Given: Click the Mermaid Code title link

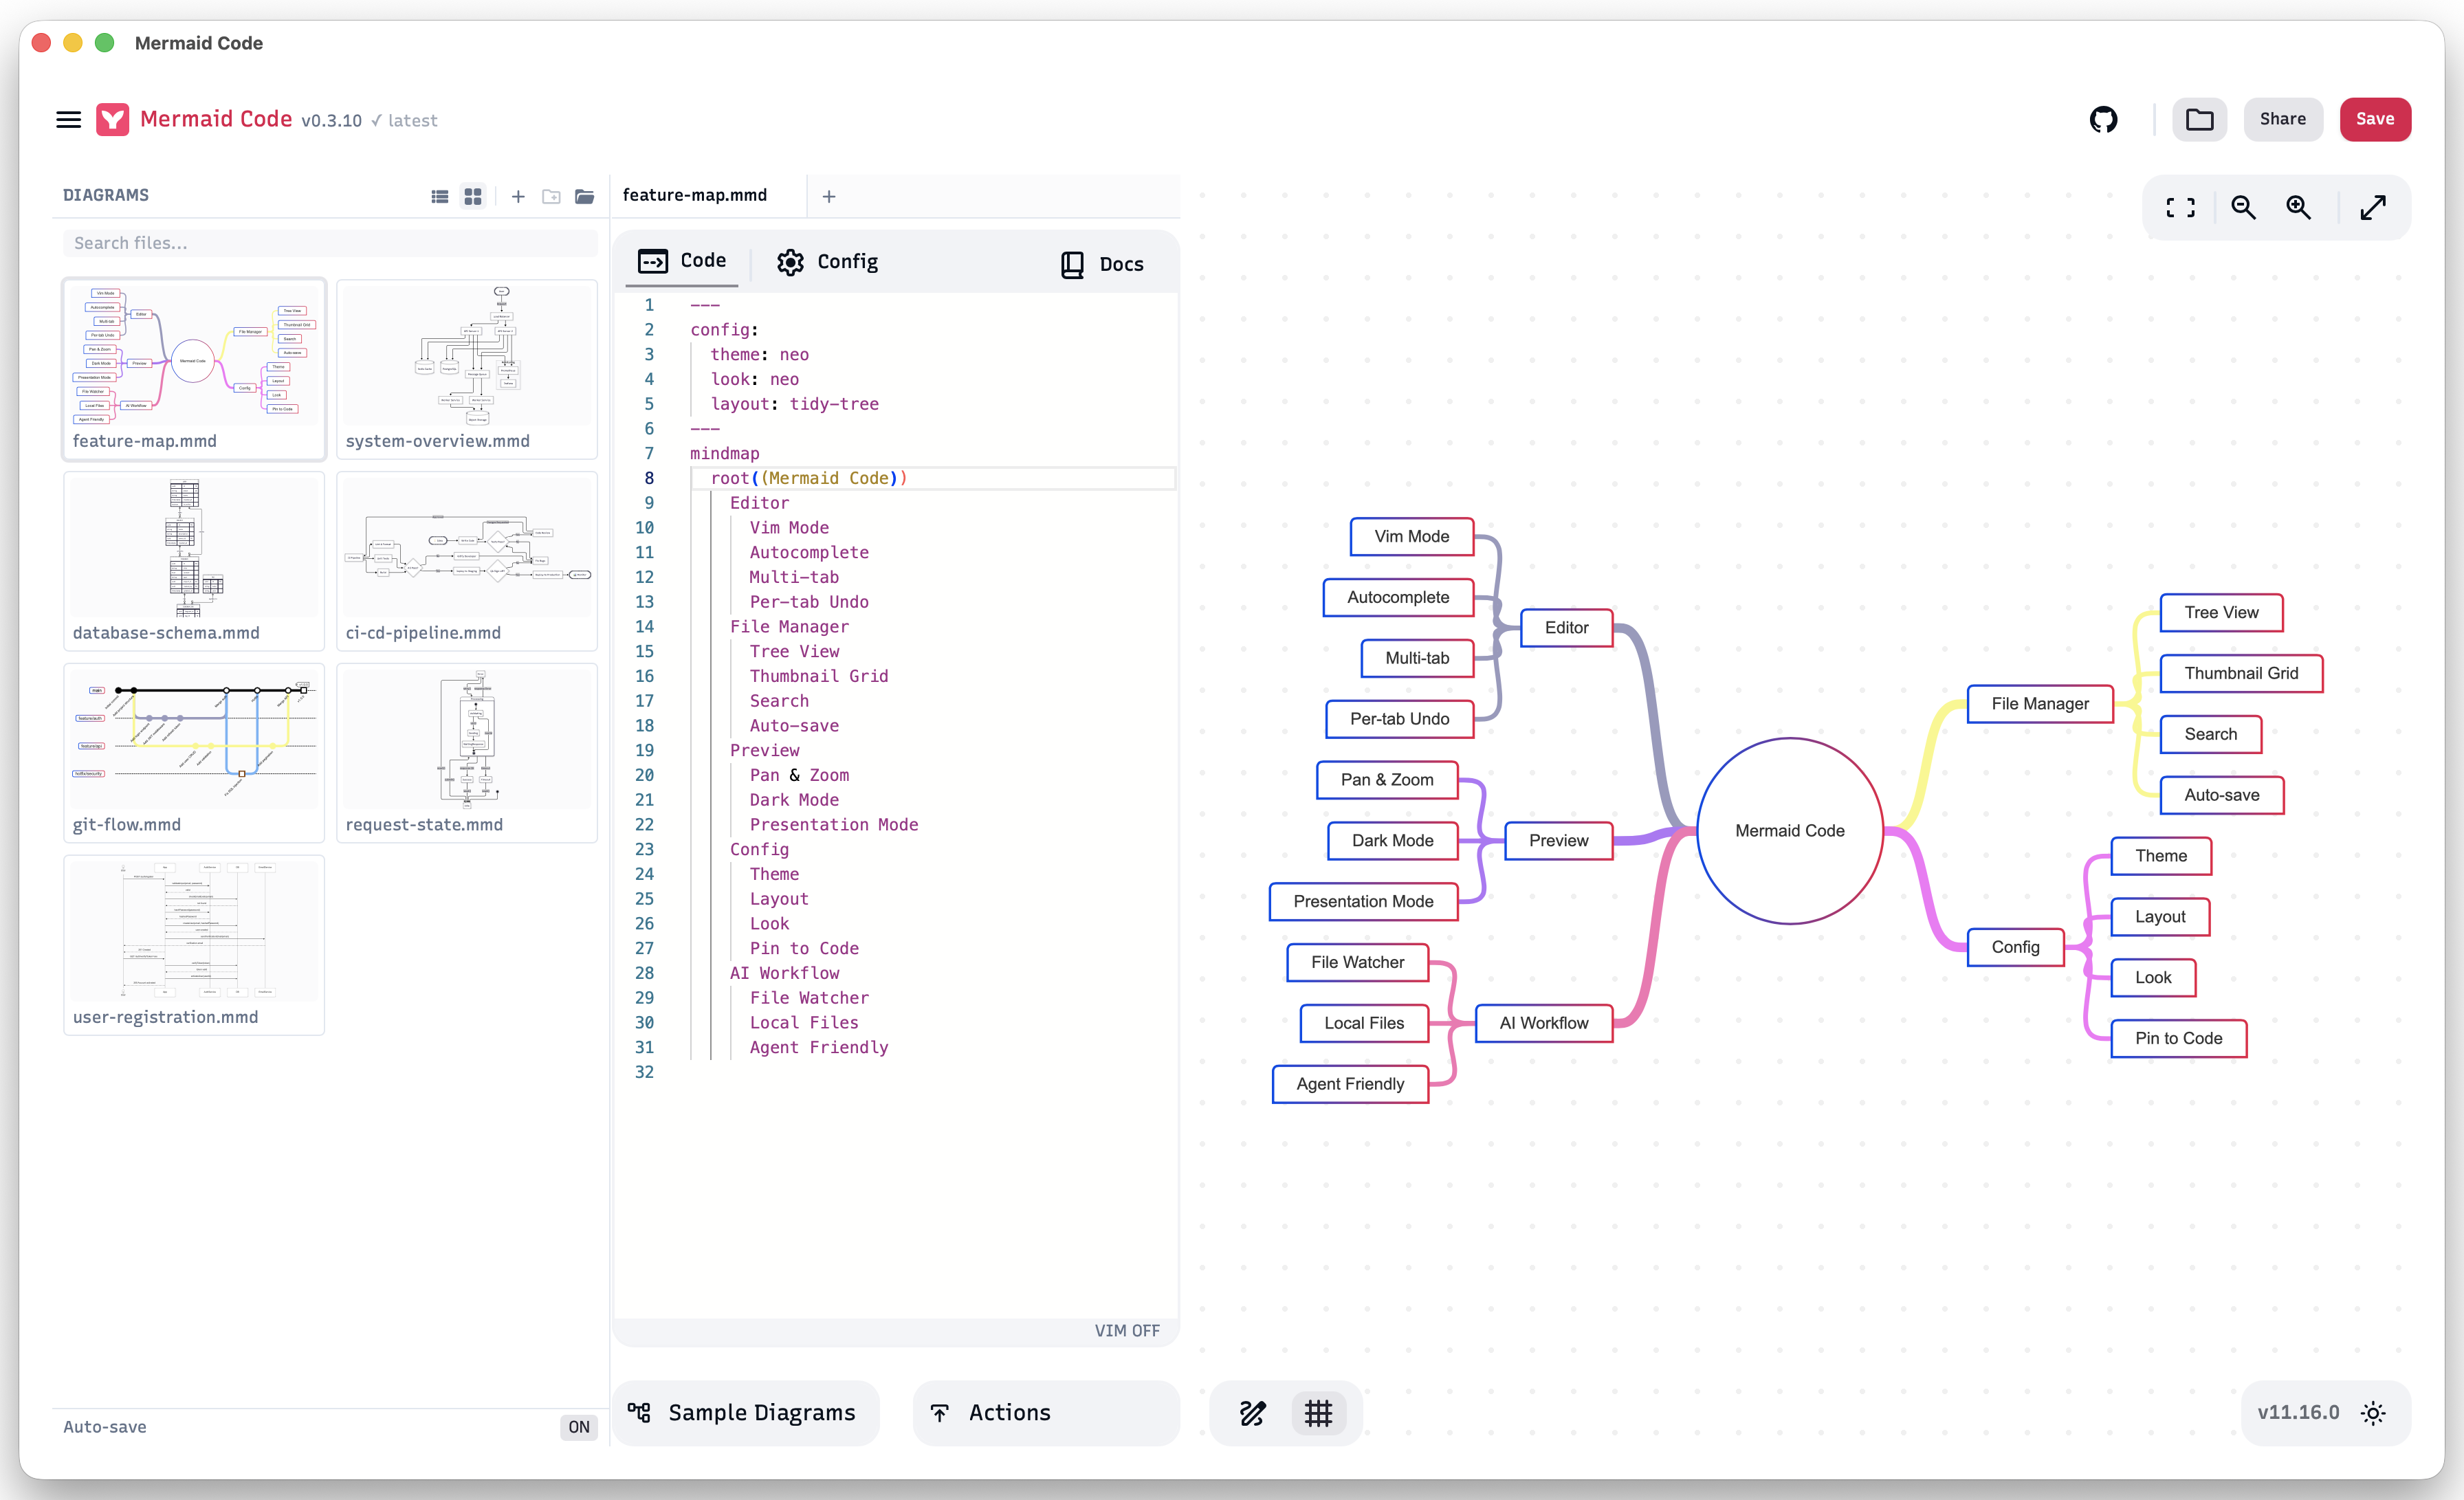Looking at the screenshot, I should point(216,120).
